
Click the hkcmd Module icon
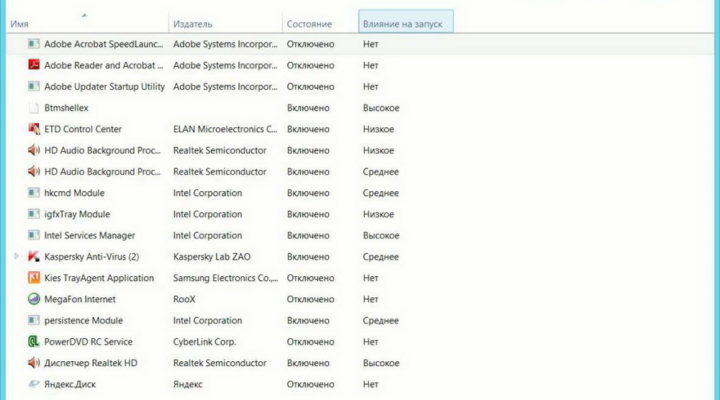tap(34, 193)
